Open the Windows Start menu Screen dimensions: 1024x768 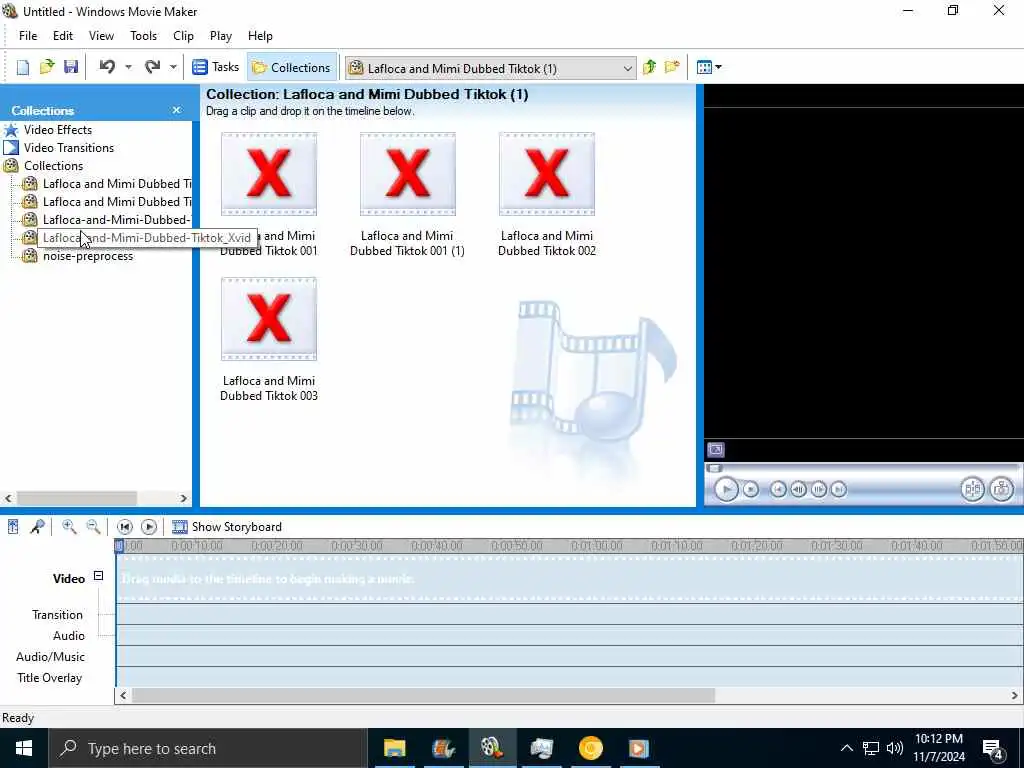[24, 748]
